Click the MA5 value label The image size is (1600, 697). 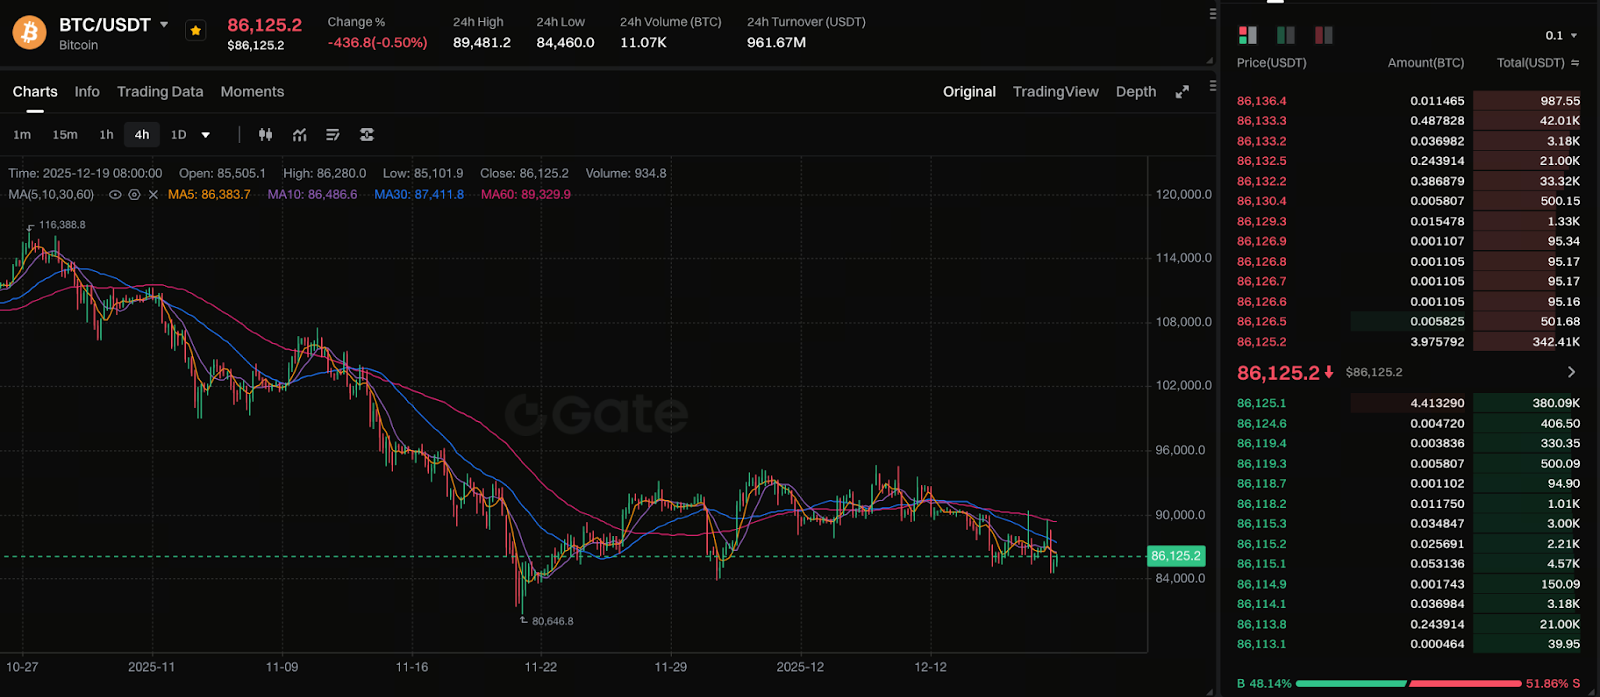pos(209,194)
